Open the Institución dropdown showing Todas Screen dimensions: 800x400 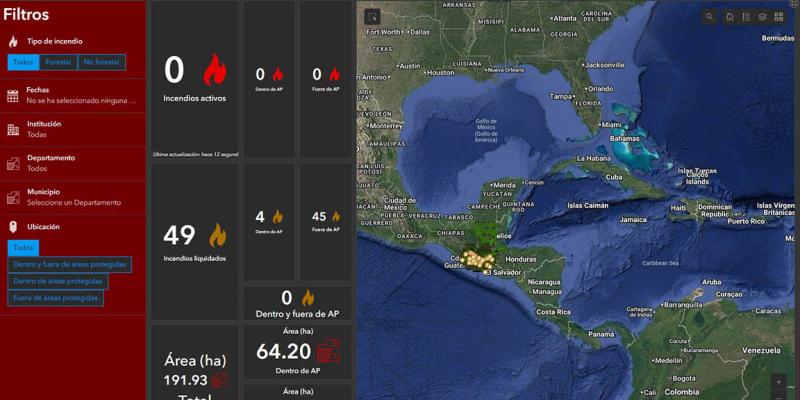pos(73,130)
